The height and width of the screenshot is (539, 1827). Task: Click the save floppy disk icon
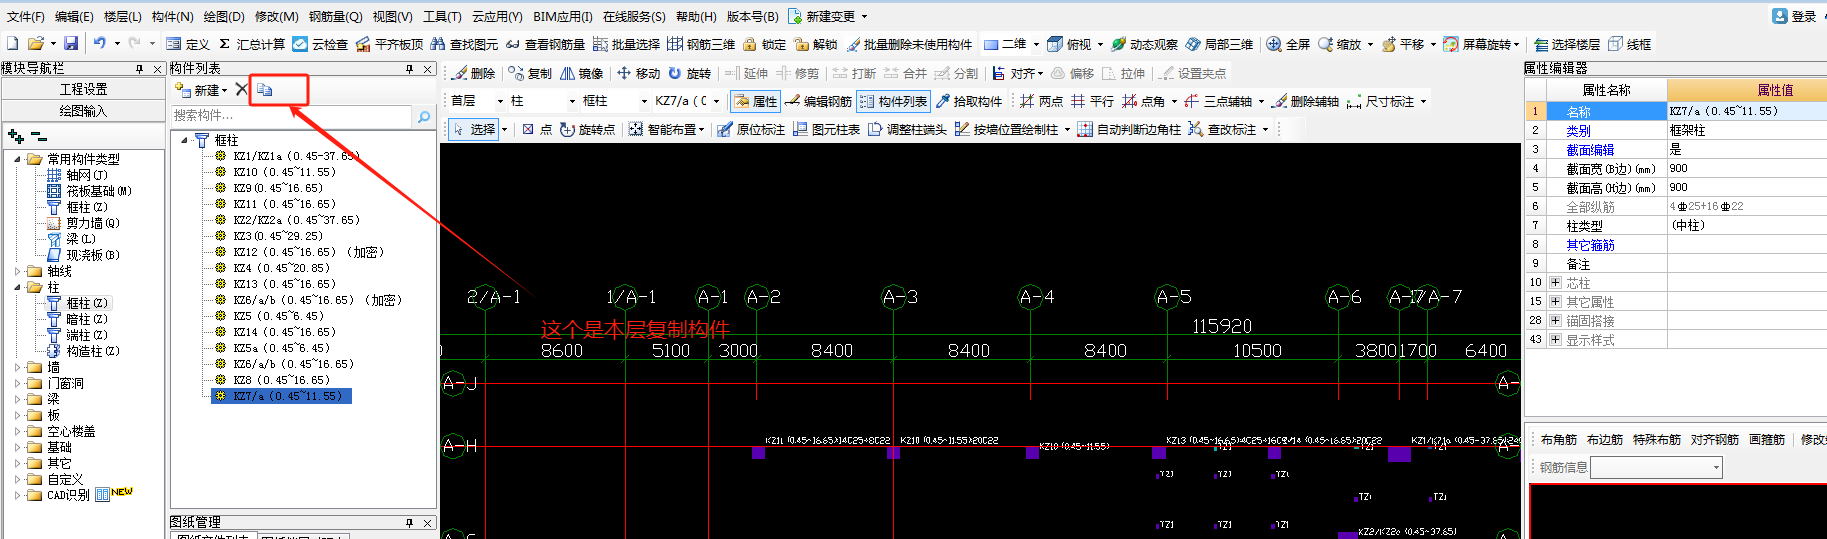pyautogui.click(x=70, y=44)
